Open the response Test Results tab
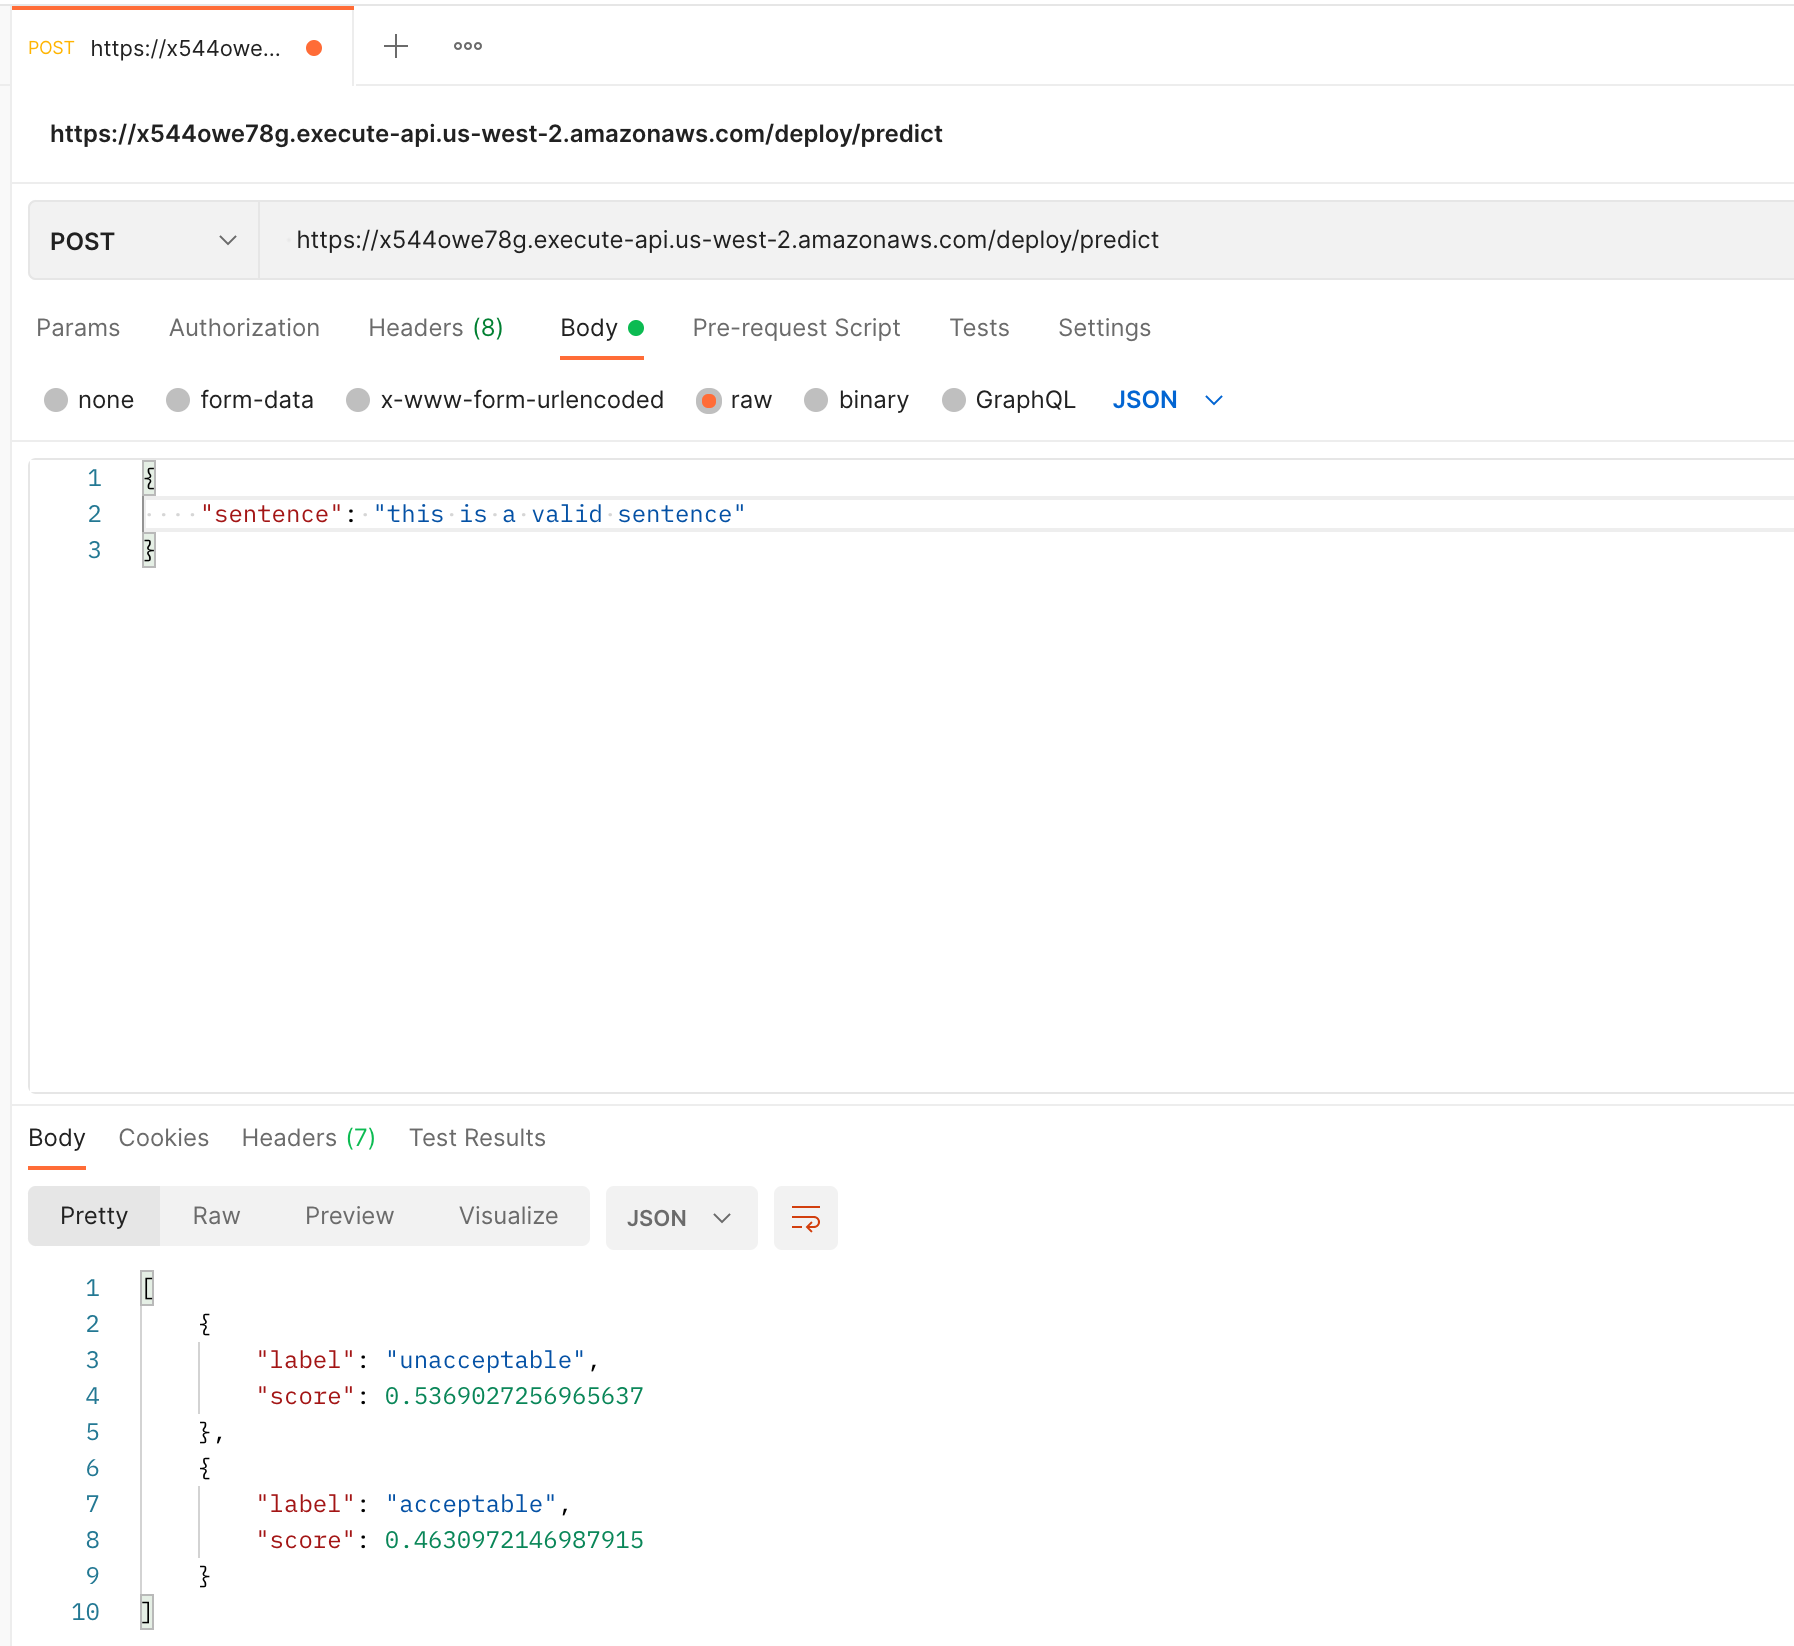The image size is (1794, 1646). click(x=477, y=1138)
